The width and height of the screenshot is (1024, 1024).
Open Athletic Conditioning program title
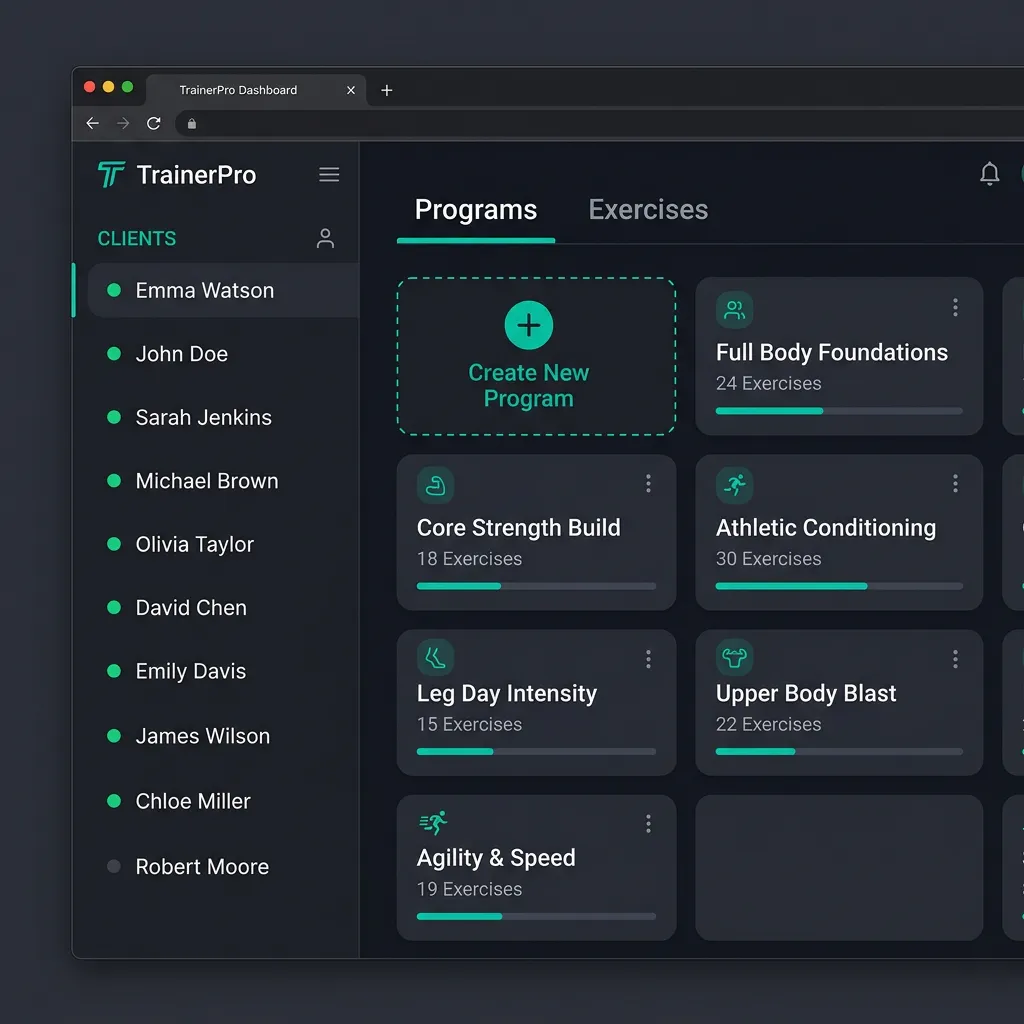click(x=825, y=528)
